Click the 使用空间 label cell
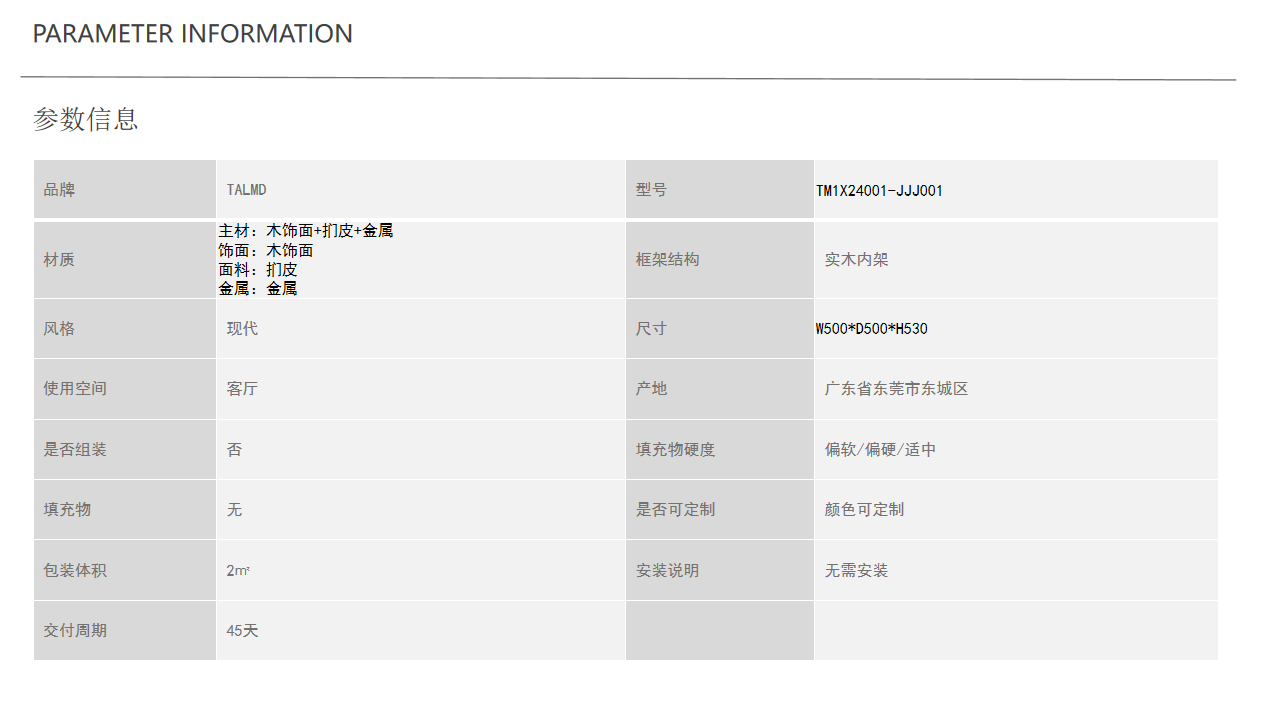The height and width of the screenshot is (720, 1280). click(125, 389)
